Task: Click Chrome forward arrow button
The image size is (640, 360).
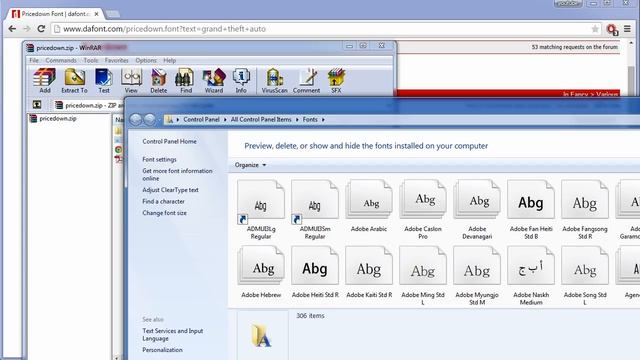Action: (x=27, y=29)
